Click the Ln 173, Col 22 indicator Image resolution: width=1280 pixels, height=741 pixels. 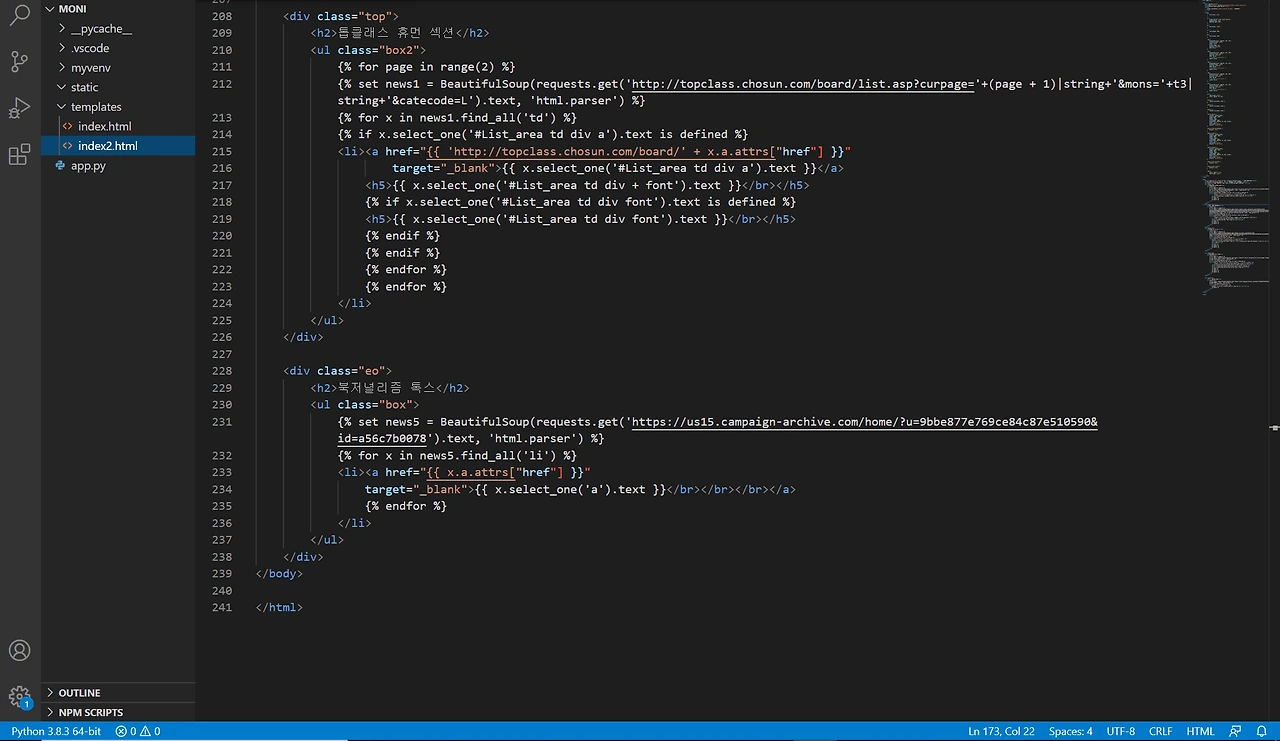point(1001,731)
